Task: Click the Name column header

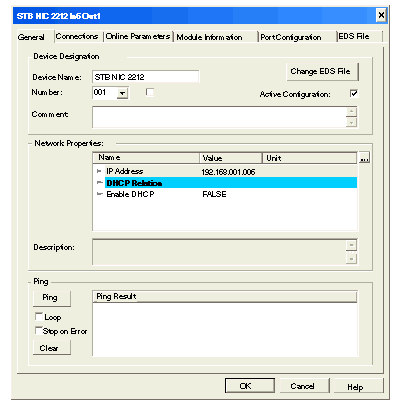Action: click(x=146, y=158)
